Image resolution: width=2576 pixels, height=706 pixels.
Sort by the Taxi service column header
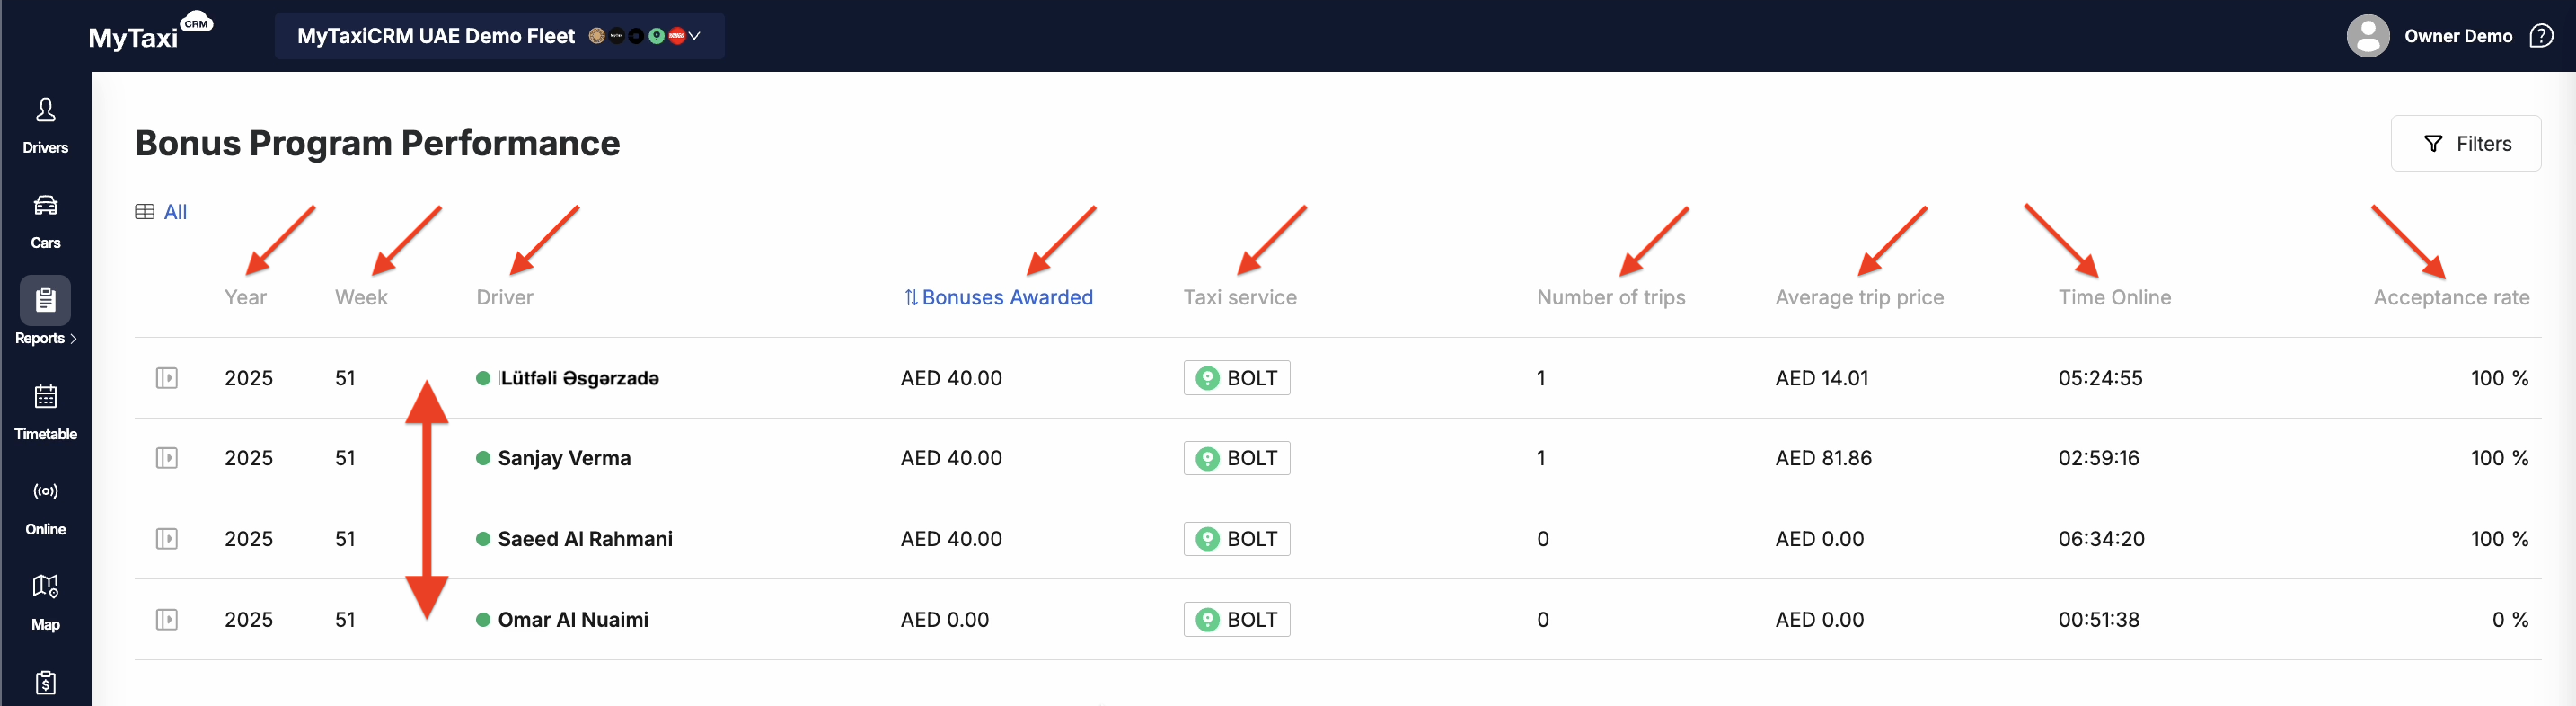click(1240, 297)
